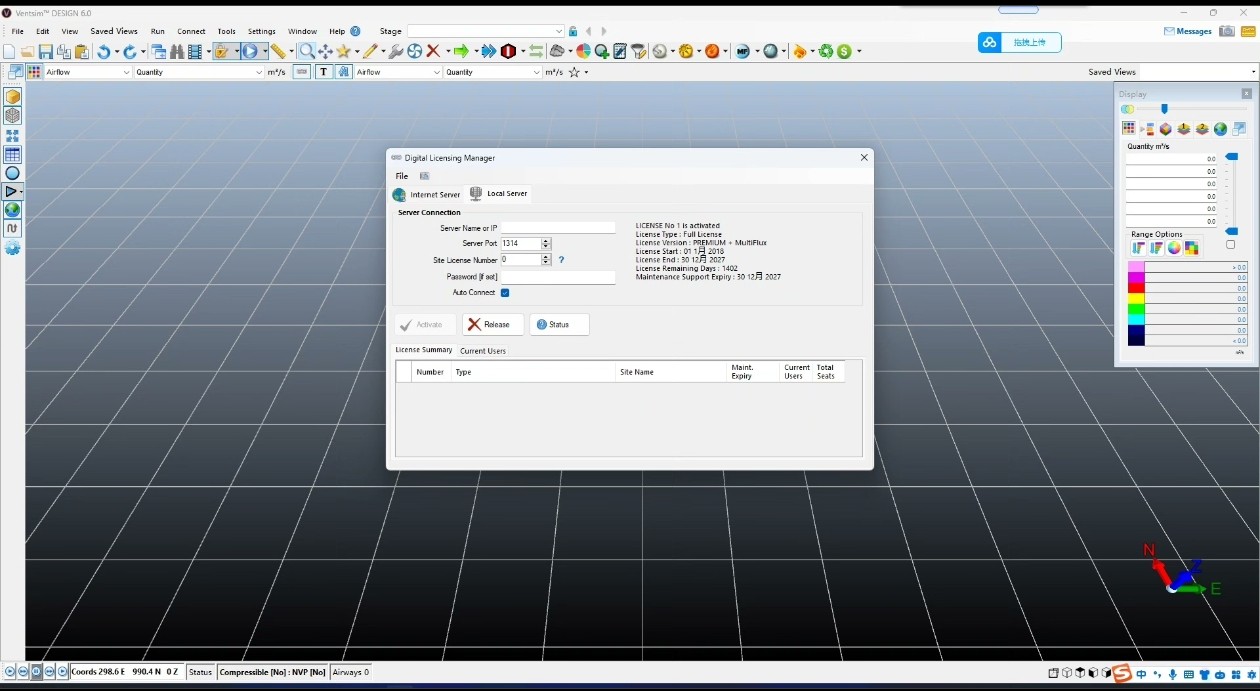
Task: Click the green arrow airflow icon
Action: tap(461, 51)
